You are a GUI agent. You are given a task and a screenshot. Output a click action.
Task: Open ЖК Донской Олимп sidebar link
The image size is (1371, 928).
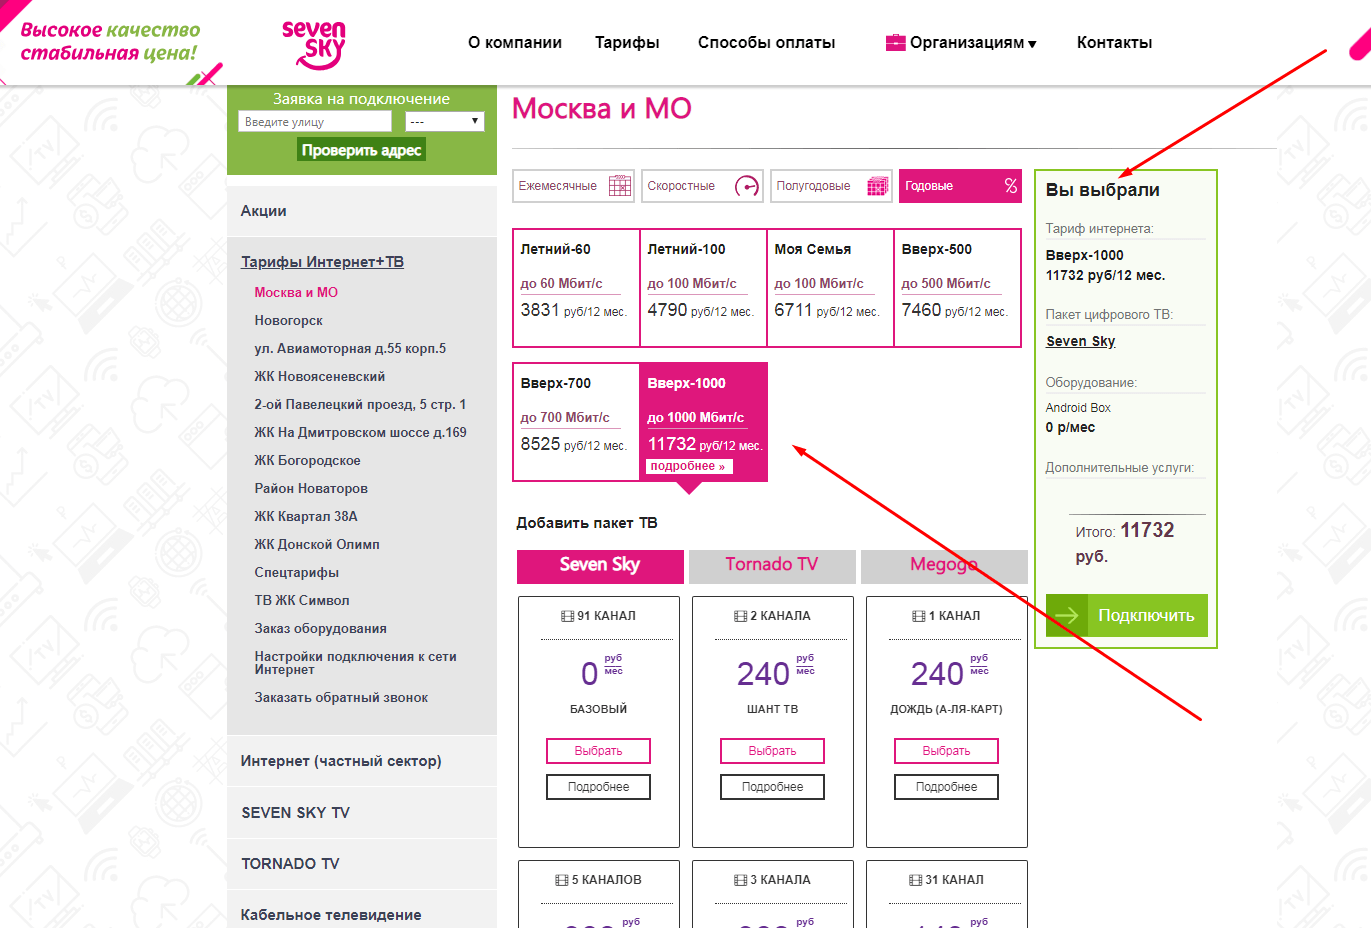point(317,545)
